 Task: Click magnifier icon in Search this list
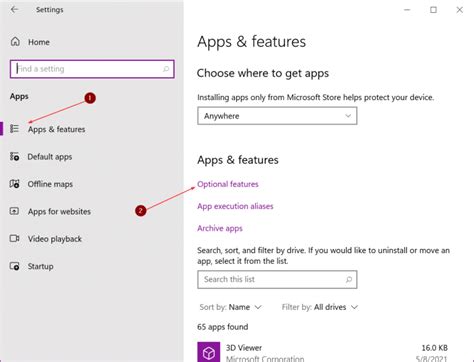349,279
